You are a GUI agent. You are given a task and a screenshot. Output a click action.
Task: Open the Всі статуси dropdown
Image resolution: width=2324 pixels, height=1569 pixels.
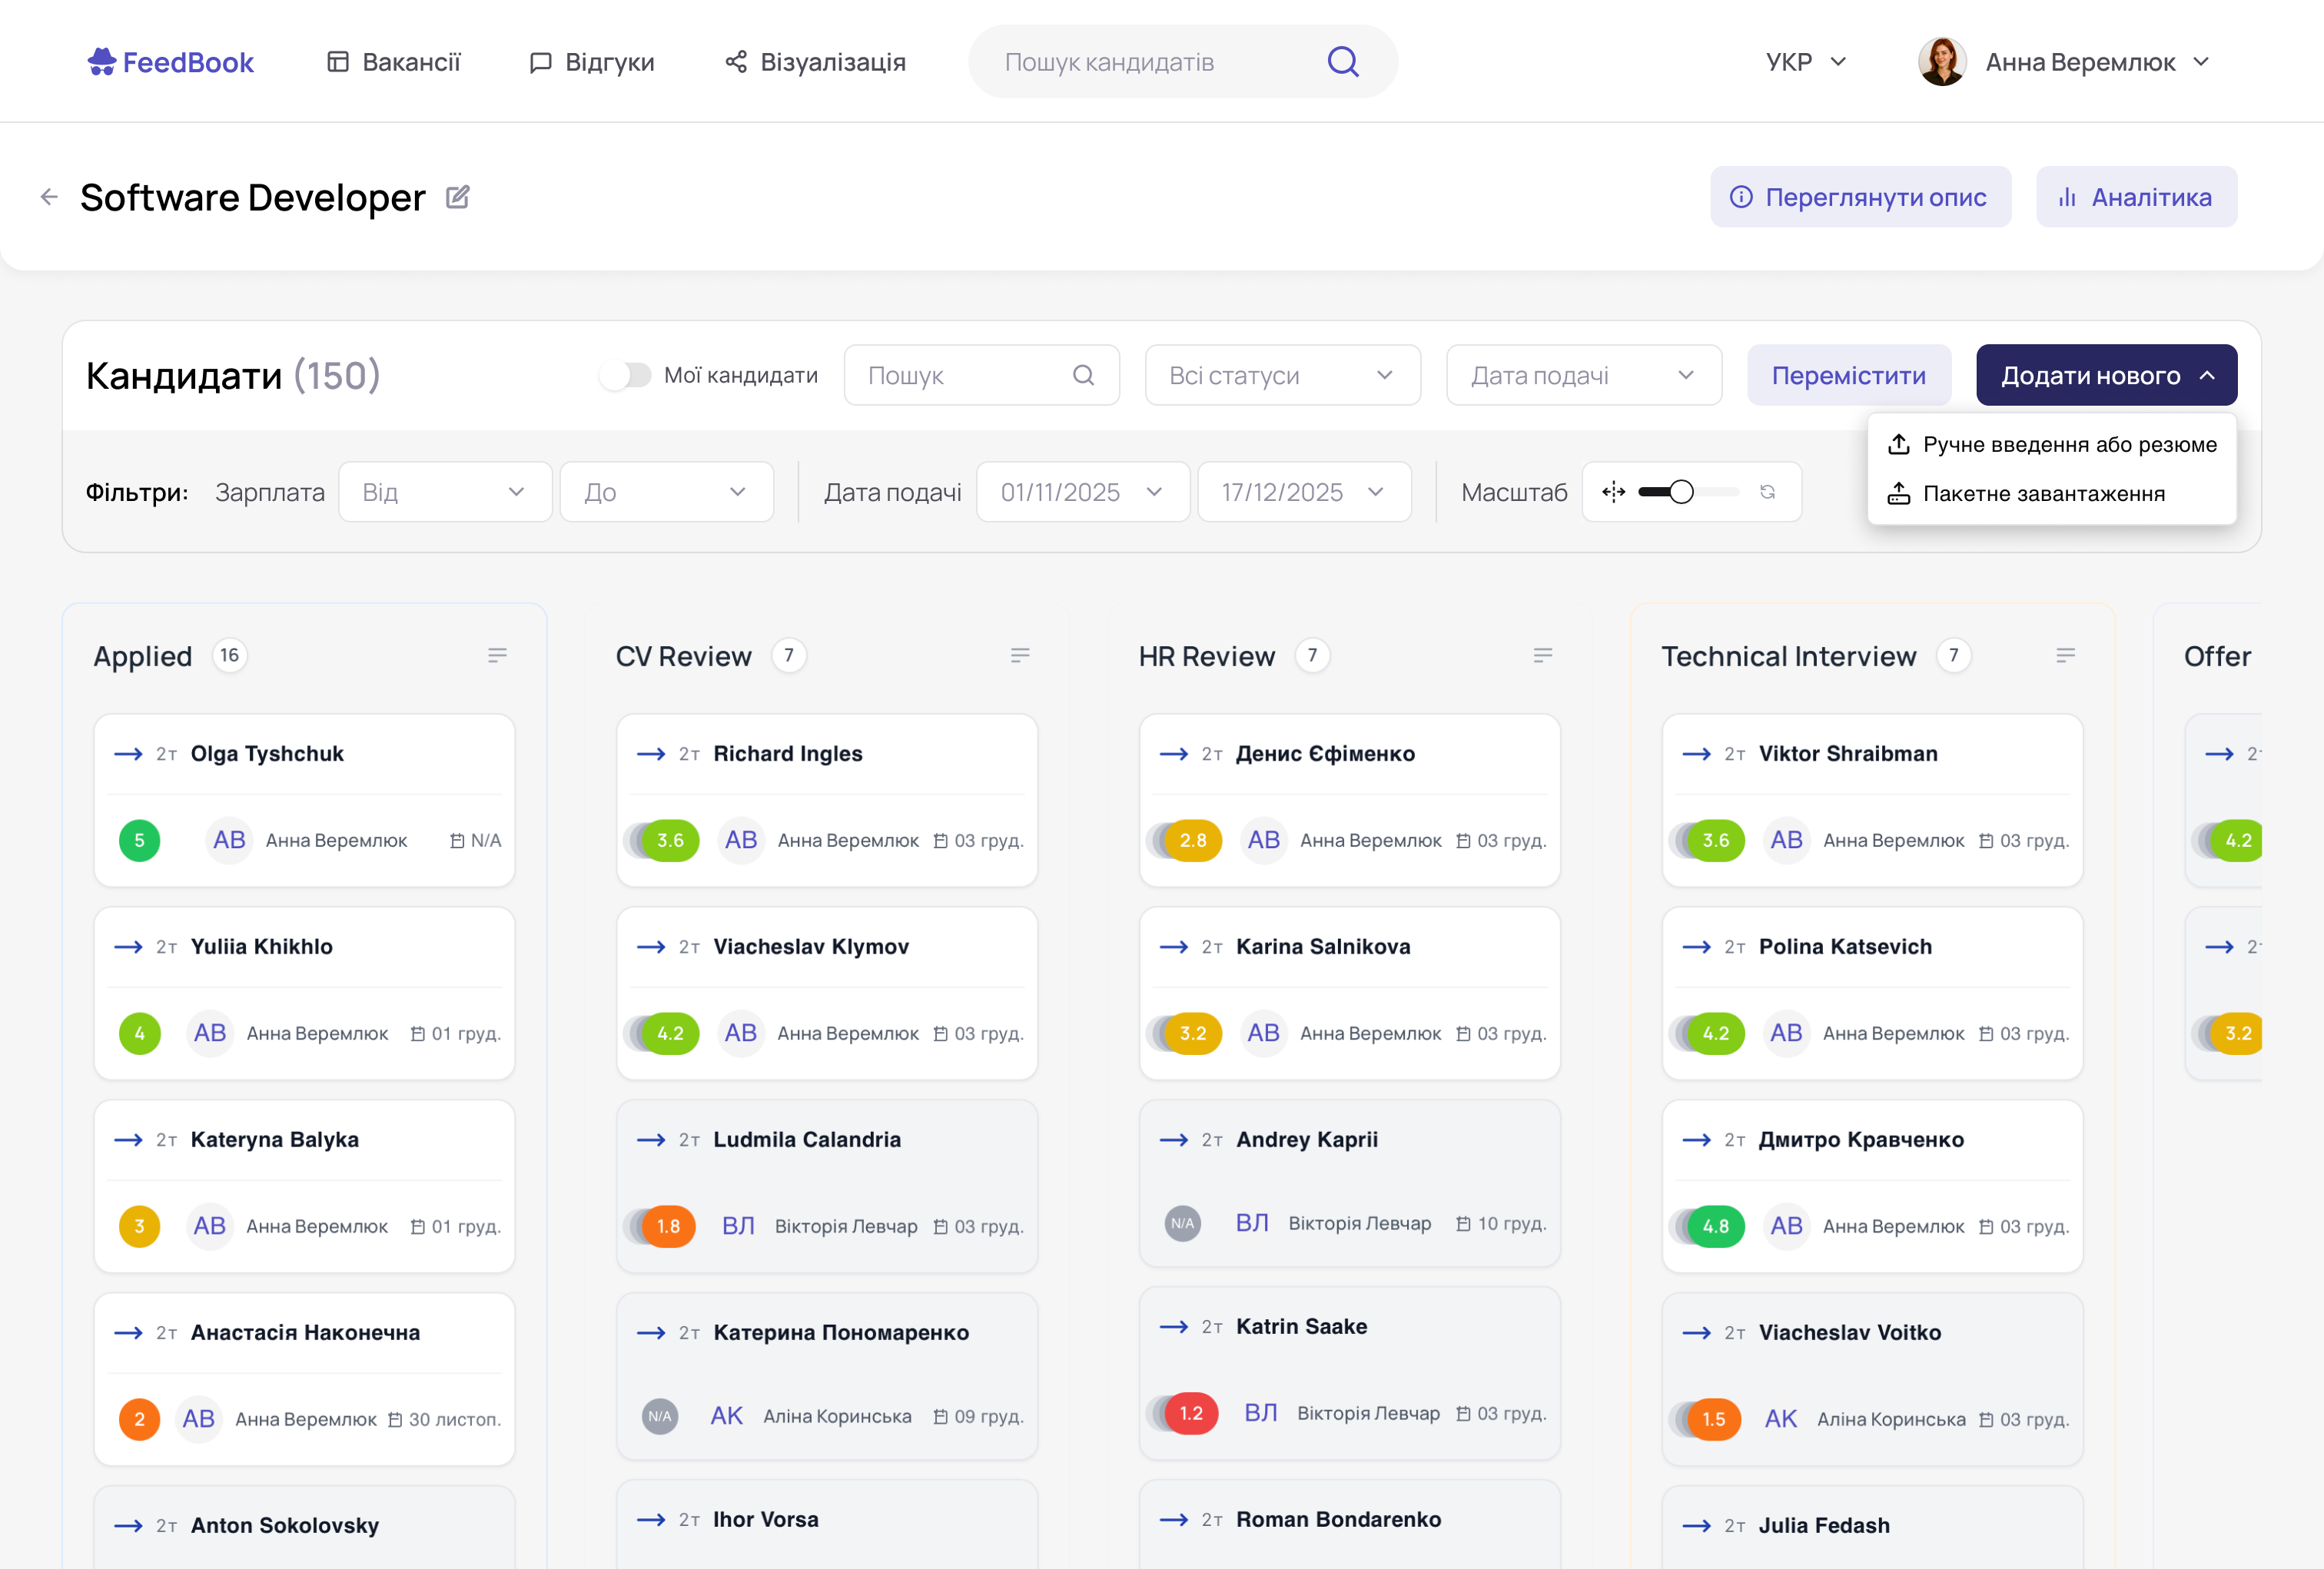1283,375
